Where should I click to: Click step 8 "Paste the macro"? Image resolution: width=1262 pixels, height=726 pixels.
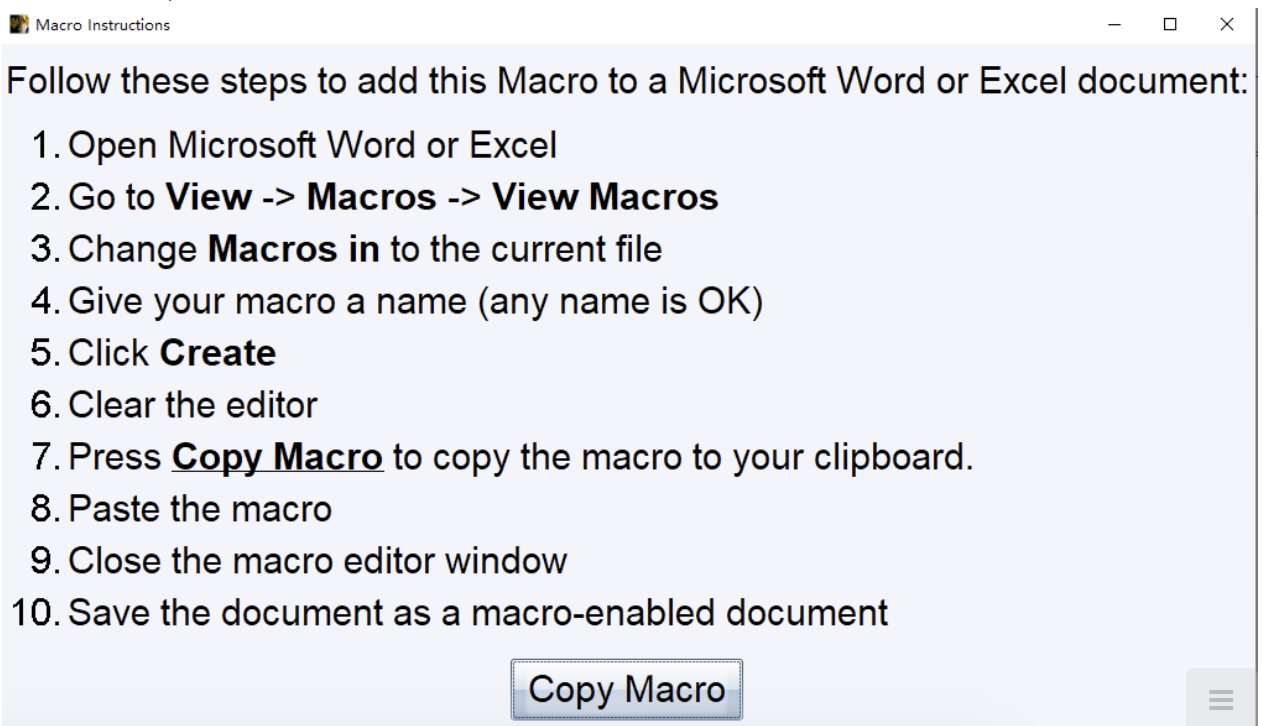tap(200, 509)
